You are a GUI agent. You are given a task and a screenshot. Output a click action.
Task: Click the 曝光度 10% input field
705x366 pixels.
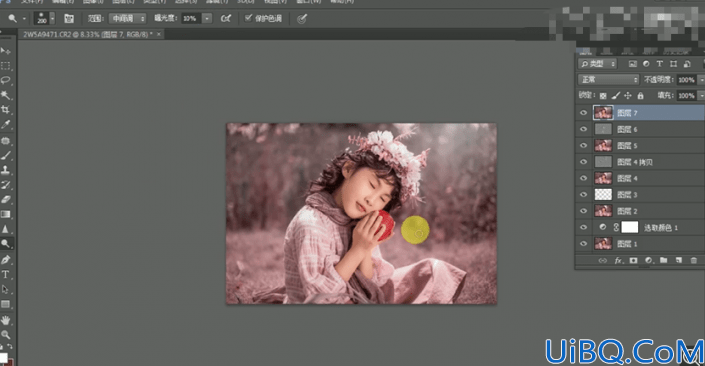point(192,18)
